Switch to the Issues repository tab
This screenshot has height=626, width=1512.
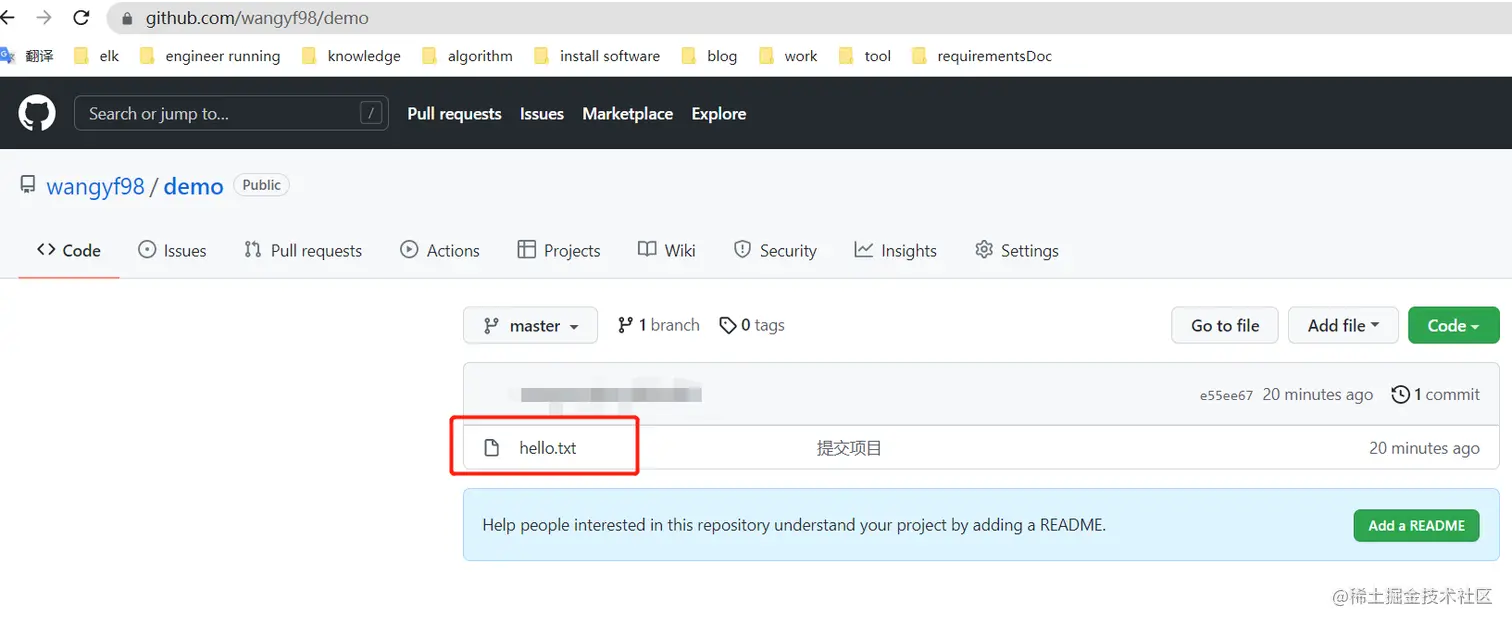coord(172,250)
